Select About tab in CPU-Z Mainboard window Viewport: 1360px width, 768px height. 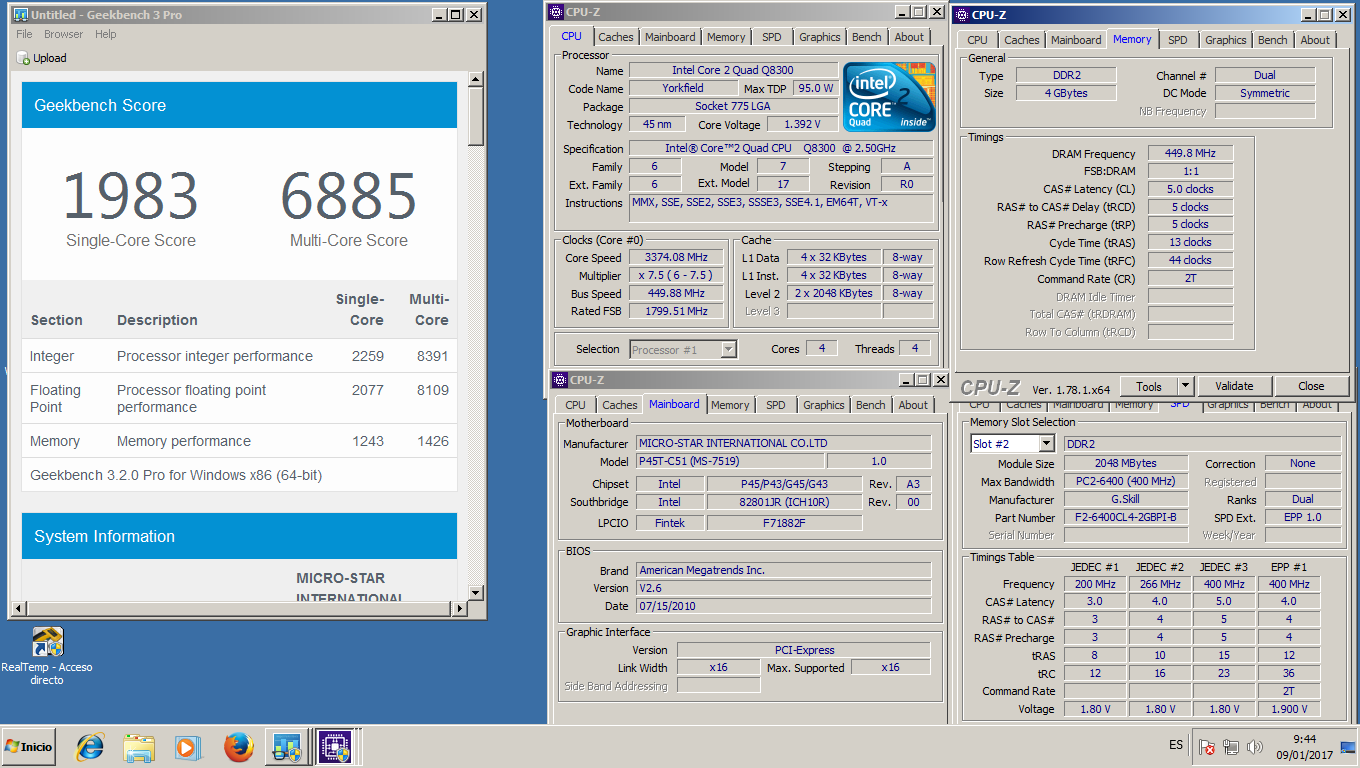pyautogui.click(x=913, y=405)
